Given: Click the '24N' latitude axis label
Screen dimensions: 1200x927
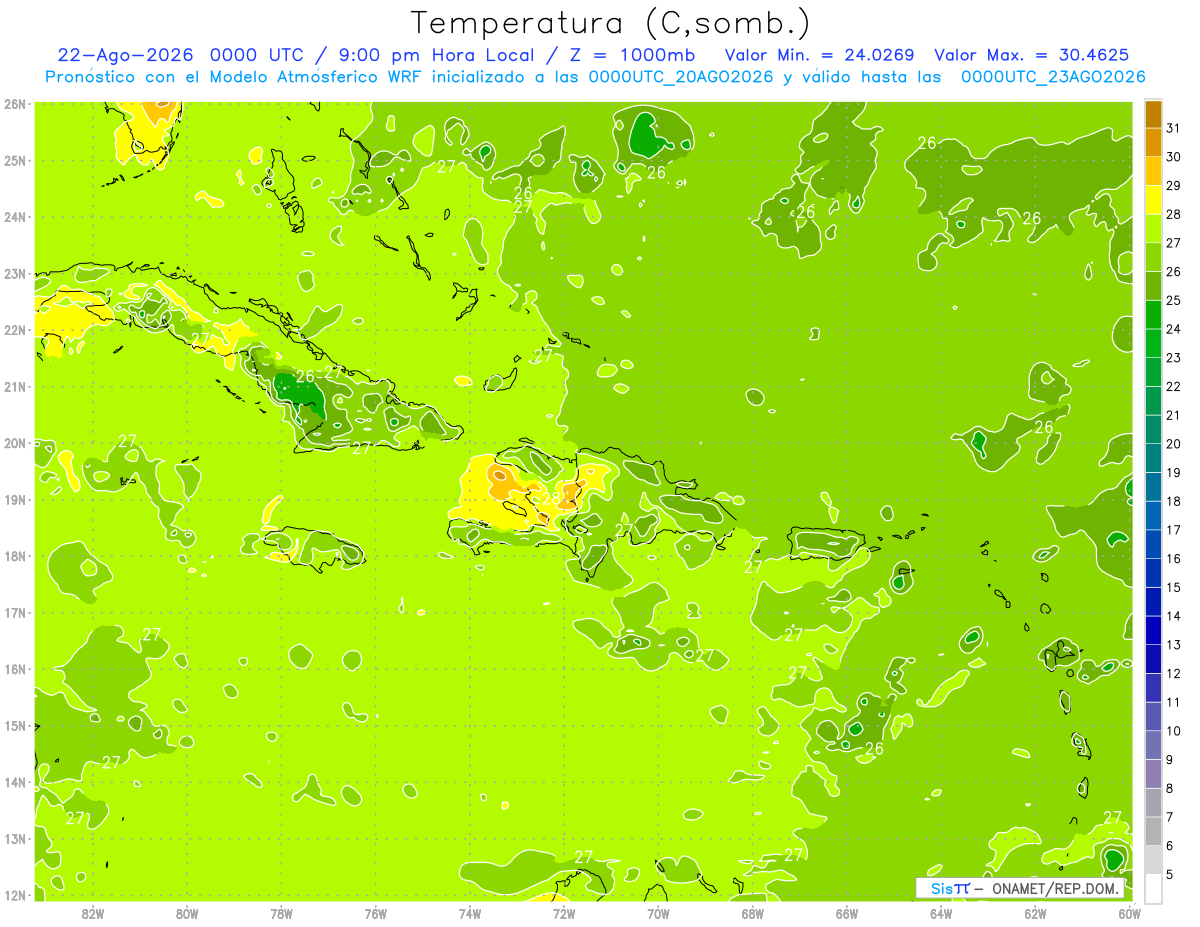Looking at the screenshot, I should coord(15,217).
